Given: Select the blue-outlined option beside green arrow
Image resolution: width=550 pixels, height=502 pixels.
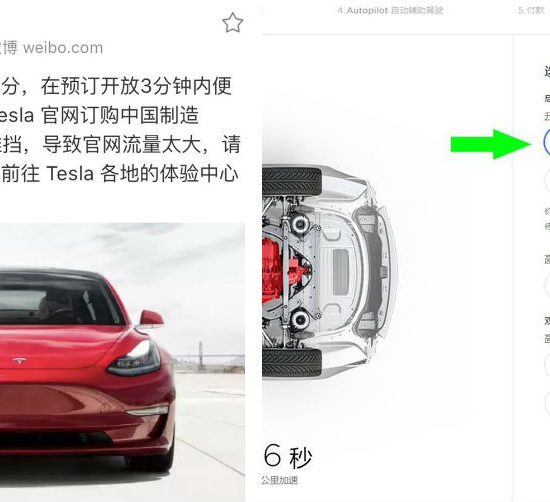Looking at the screenshot, I should (546, 142).
